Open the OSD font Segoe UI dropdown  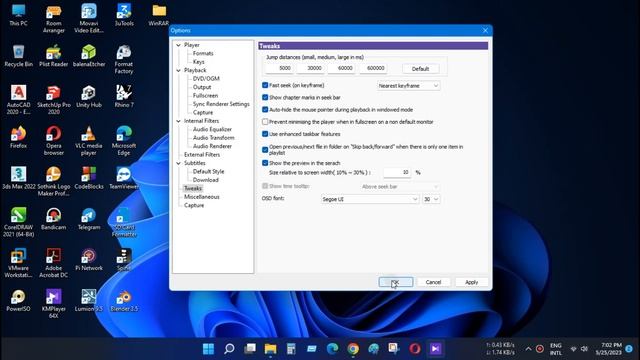tap(370, 199)
